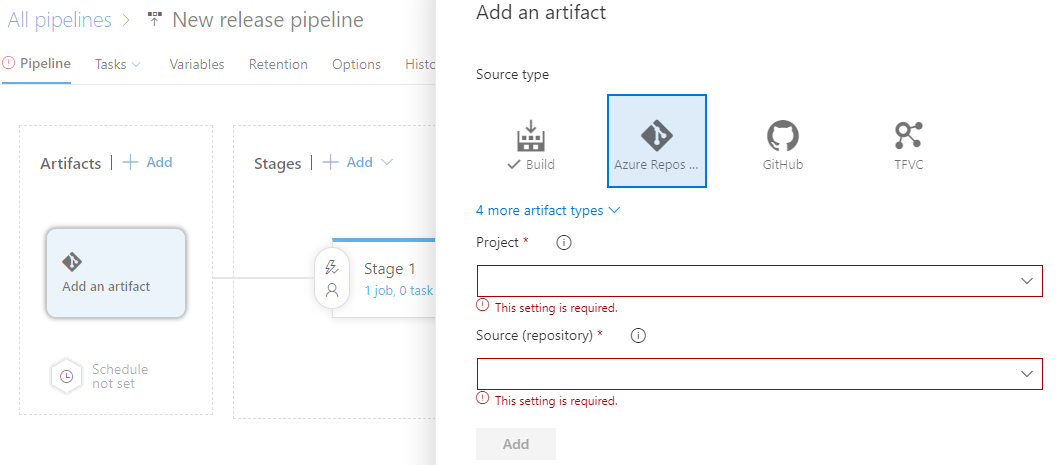Expand 4 more artifact types

547,211
